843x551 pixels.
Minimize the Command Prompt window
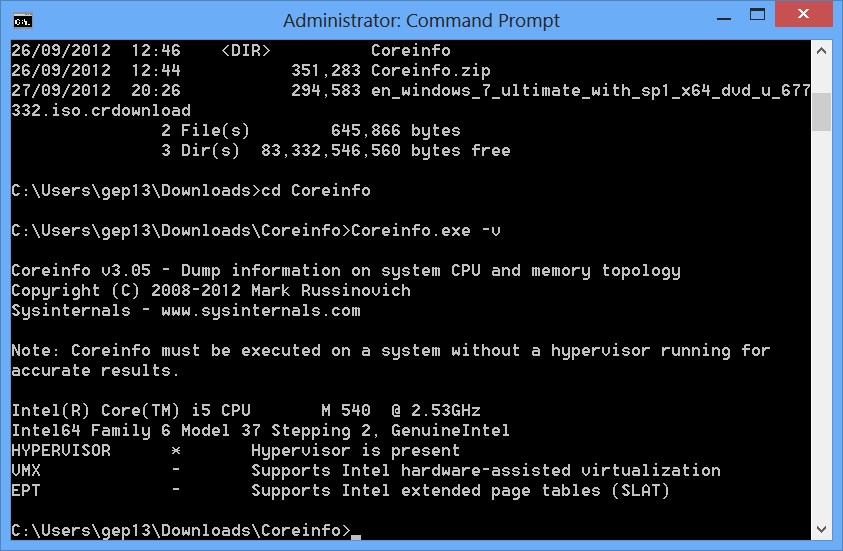[724, 18]
